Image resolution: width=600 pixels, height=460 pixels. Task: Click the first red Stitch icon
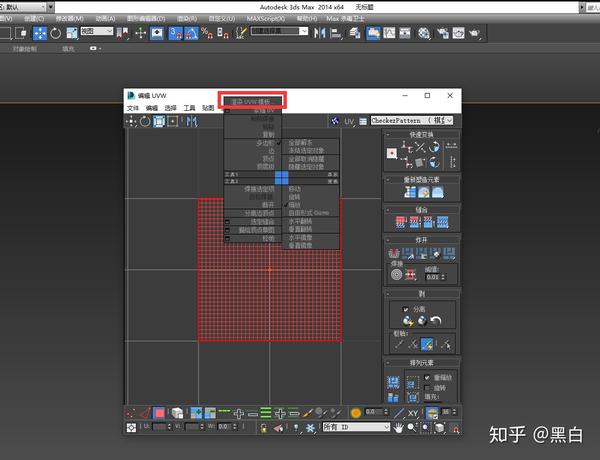click(400, 222)
